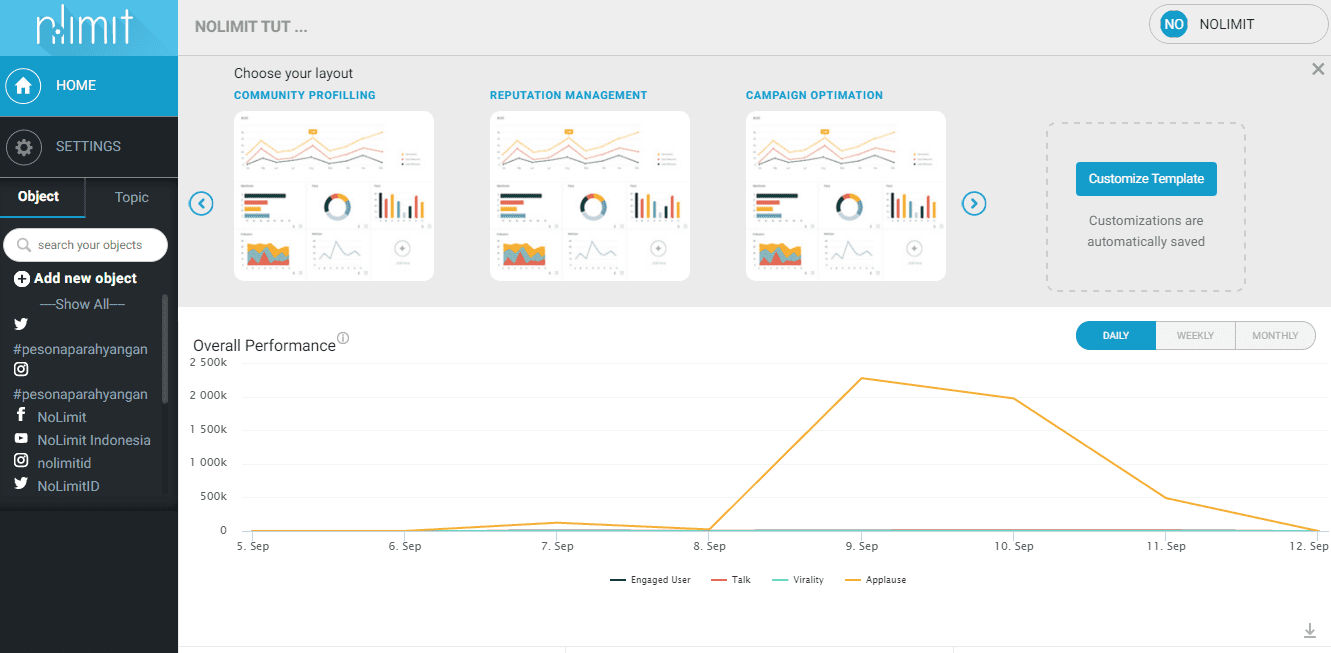Switch to the Topic tab
This screenshot has height=653, width=1331.
[x=132, y=197]
